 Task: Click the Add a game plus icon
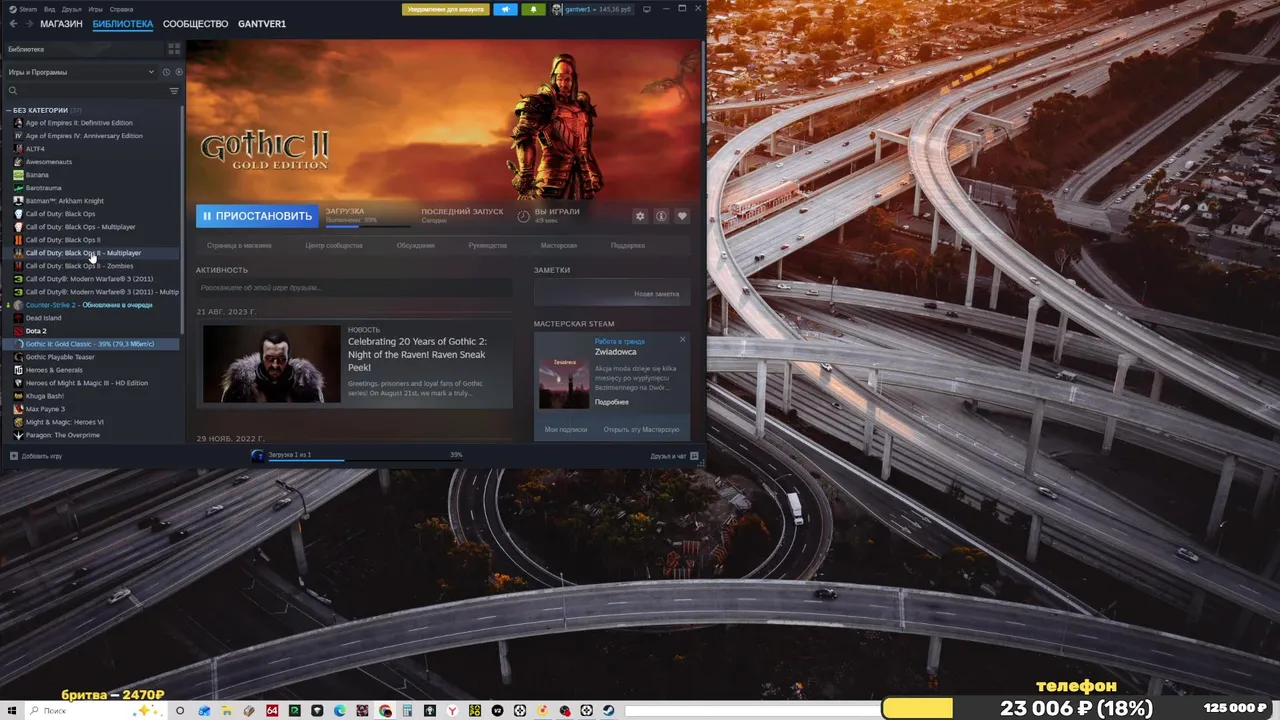click(13, 456)
